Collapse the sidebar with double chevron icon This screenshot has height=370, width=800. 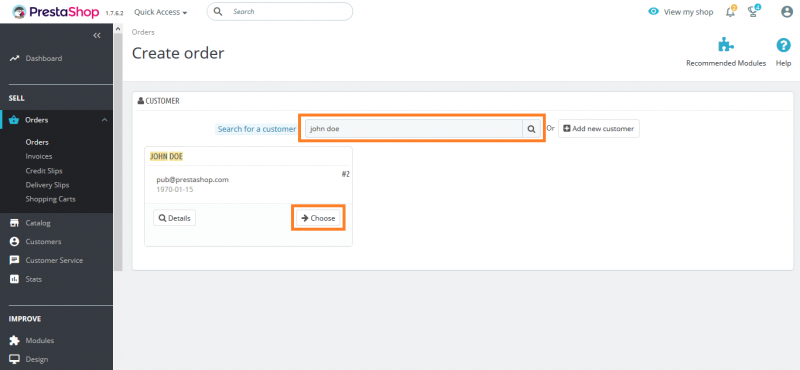click(97, 35)
